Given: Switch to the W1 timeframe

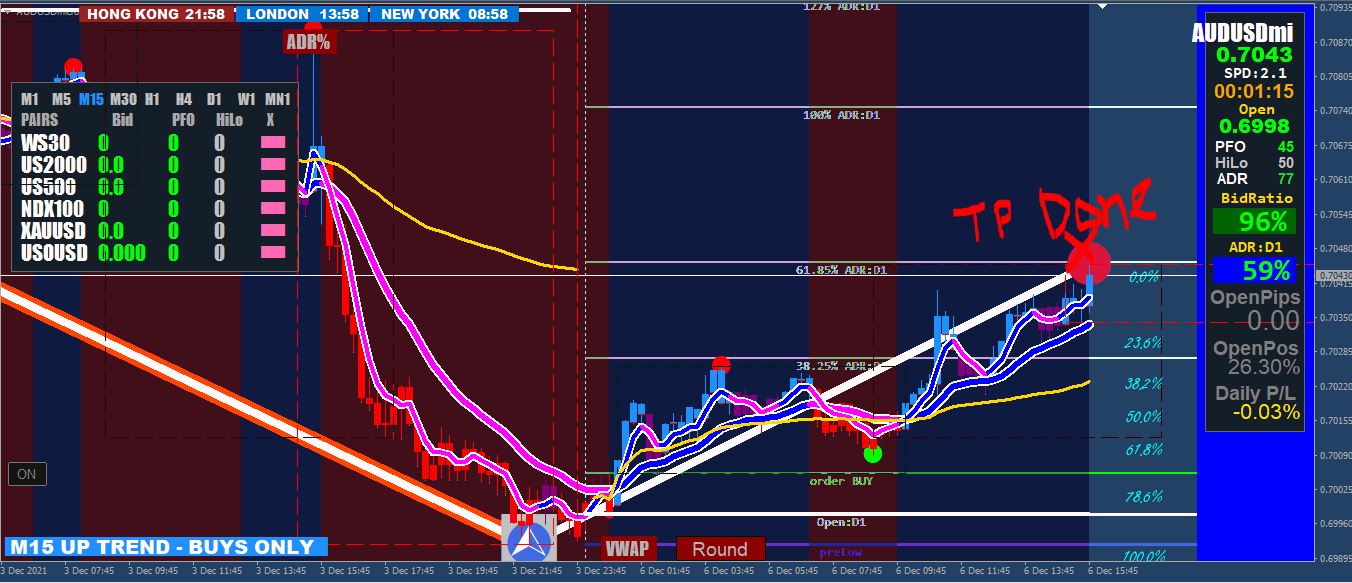Looking at the screenshot, I should (x=246, y=99).
